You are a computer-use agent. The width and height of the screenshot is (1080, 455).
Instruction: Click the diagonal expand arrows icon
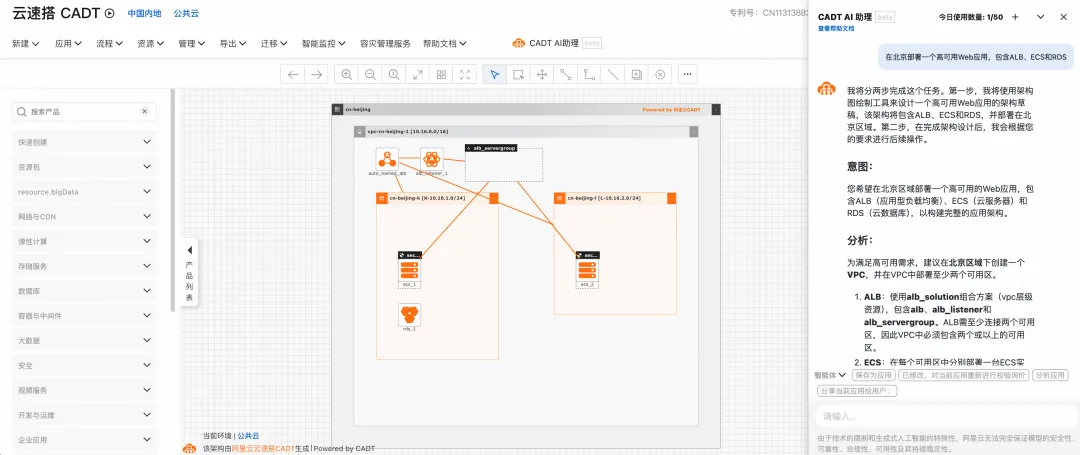tap(417, 74)
